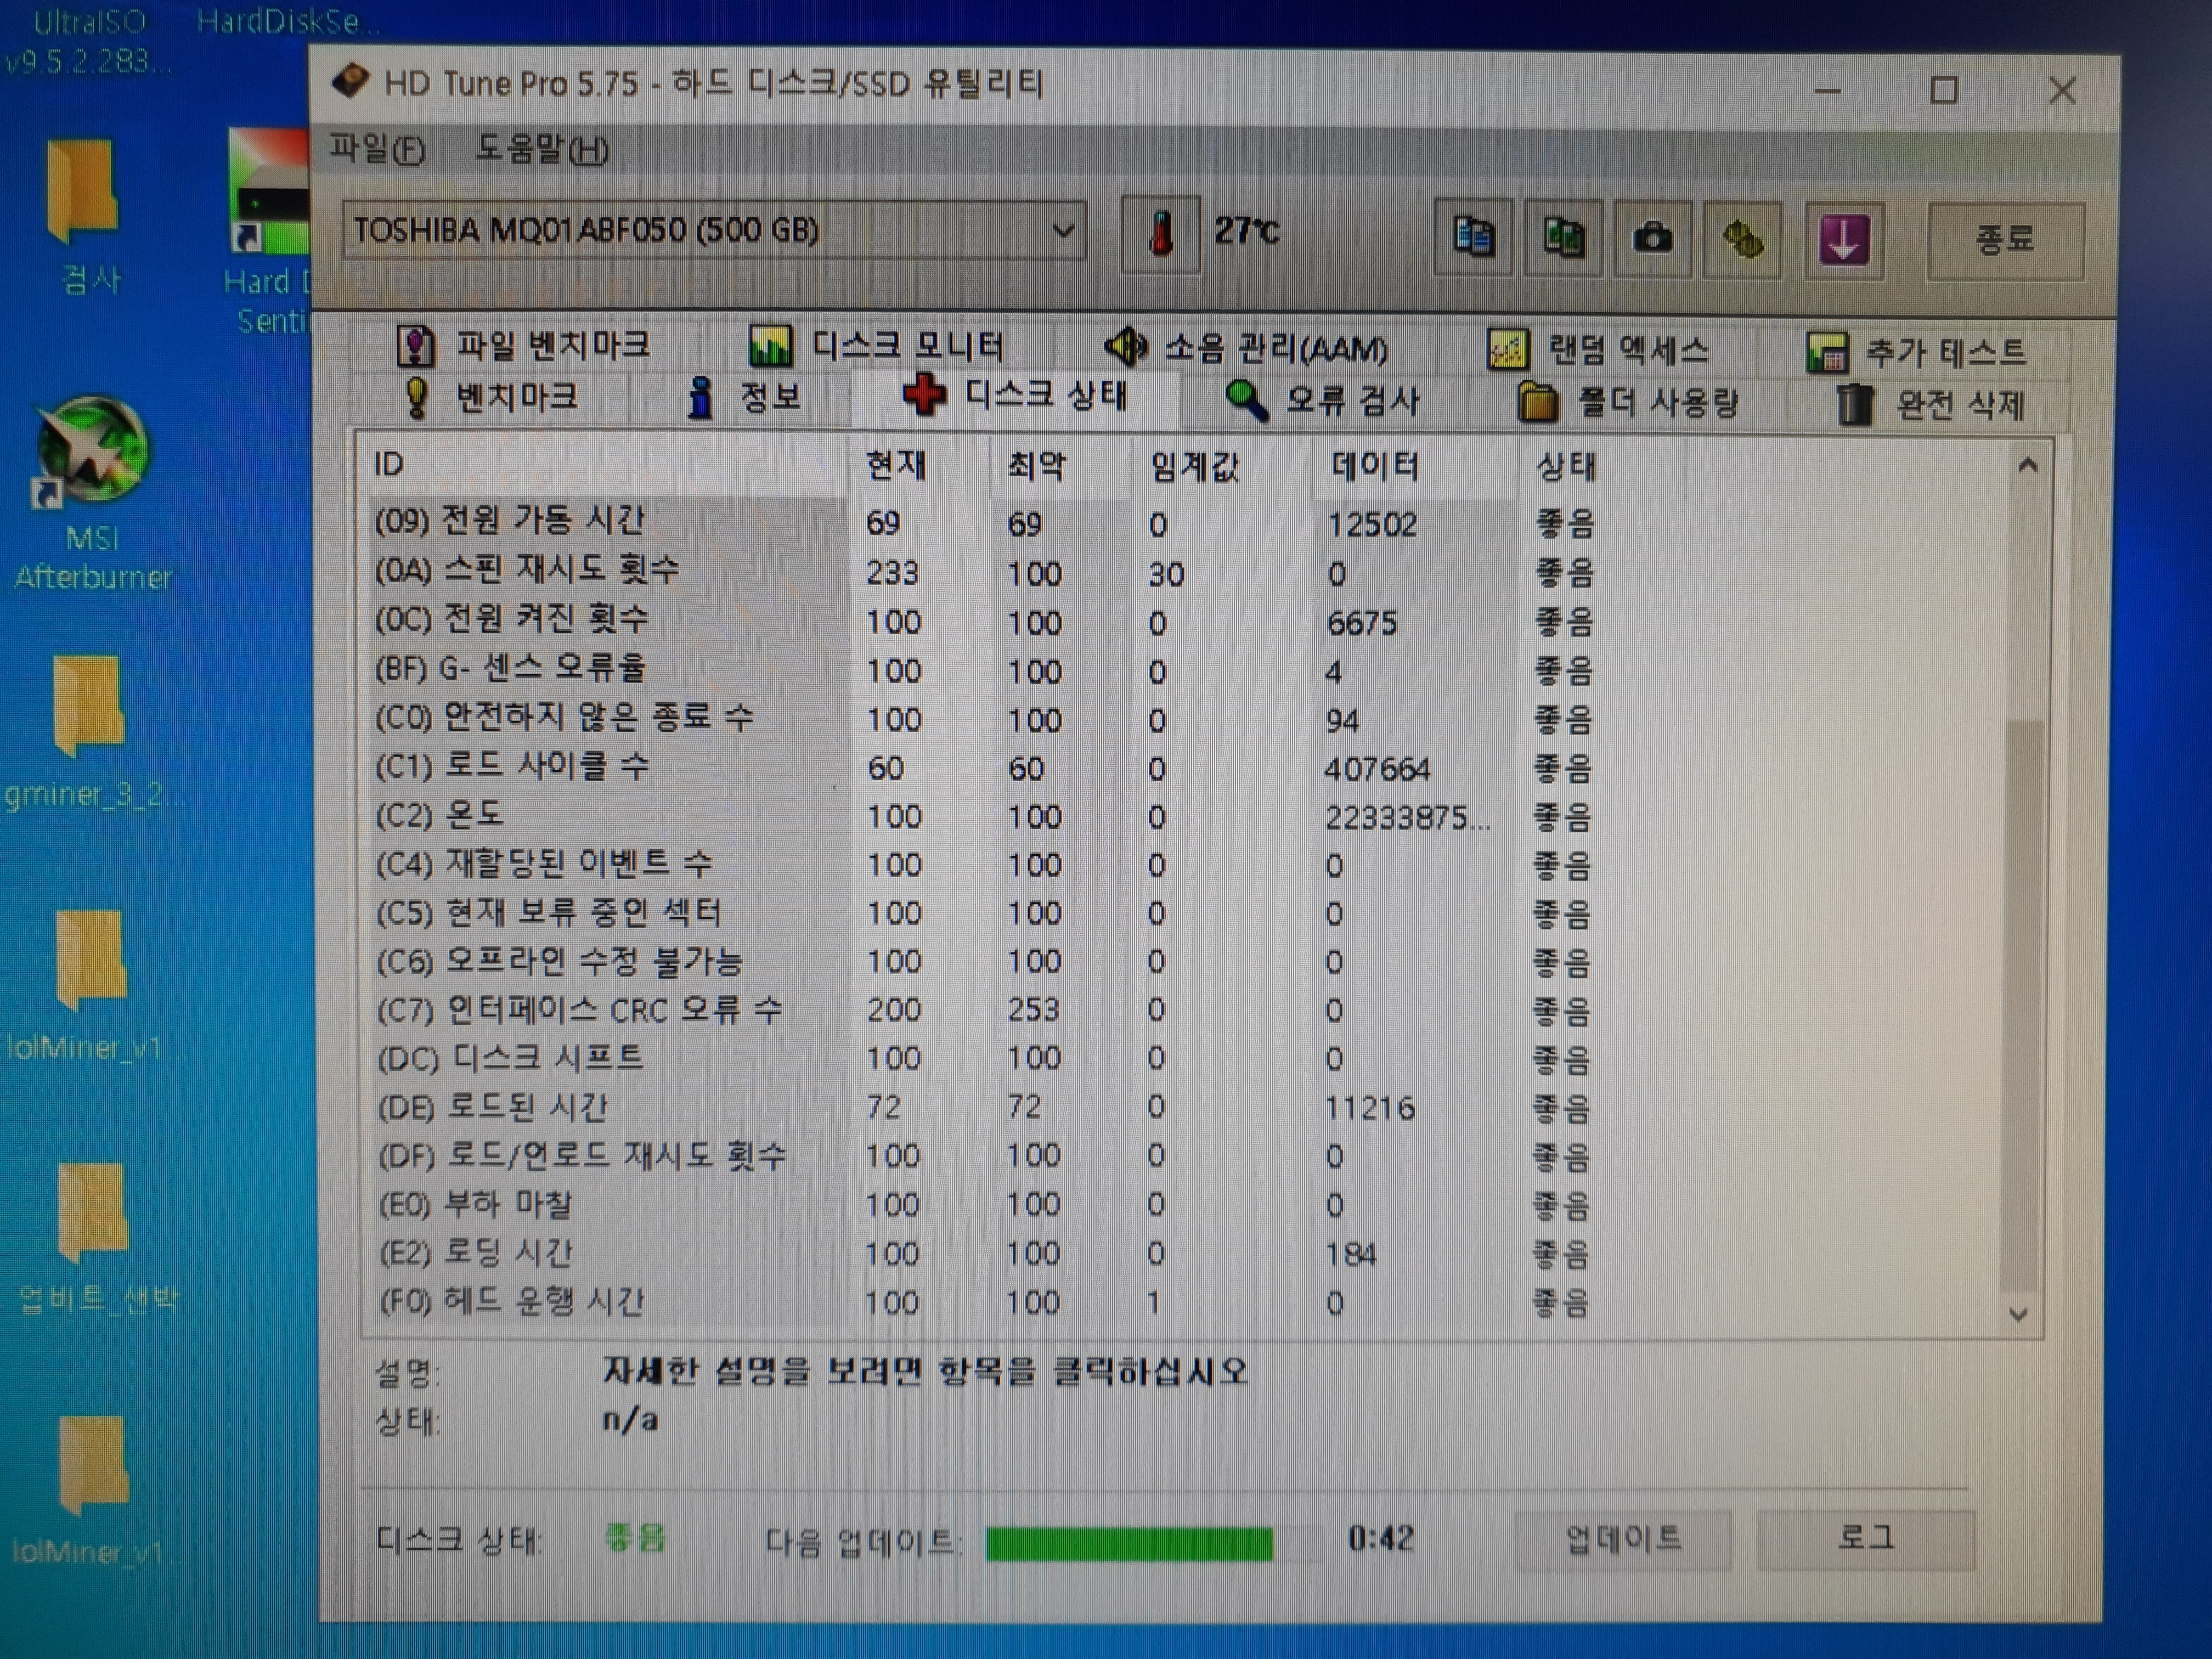Switch to the 파일 벤치마크 tab
Screen dimensions: 2212x1659
pos(524,346)
